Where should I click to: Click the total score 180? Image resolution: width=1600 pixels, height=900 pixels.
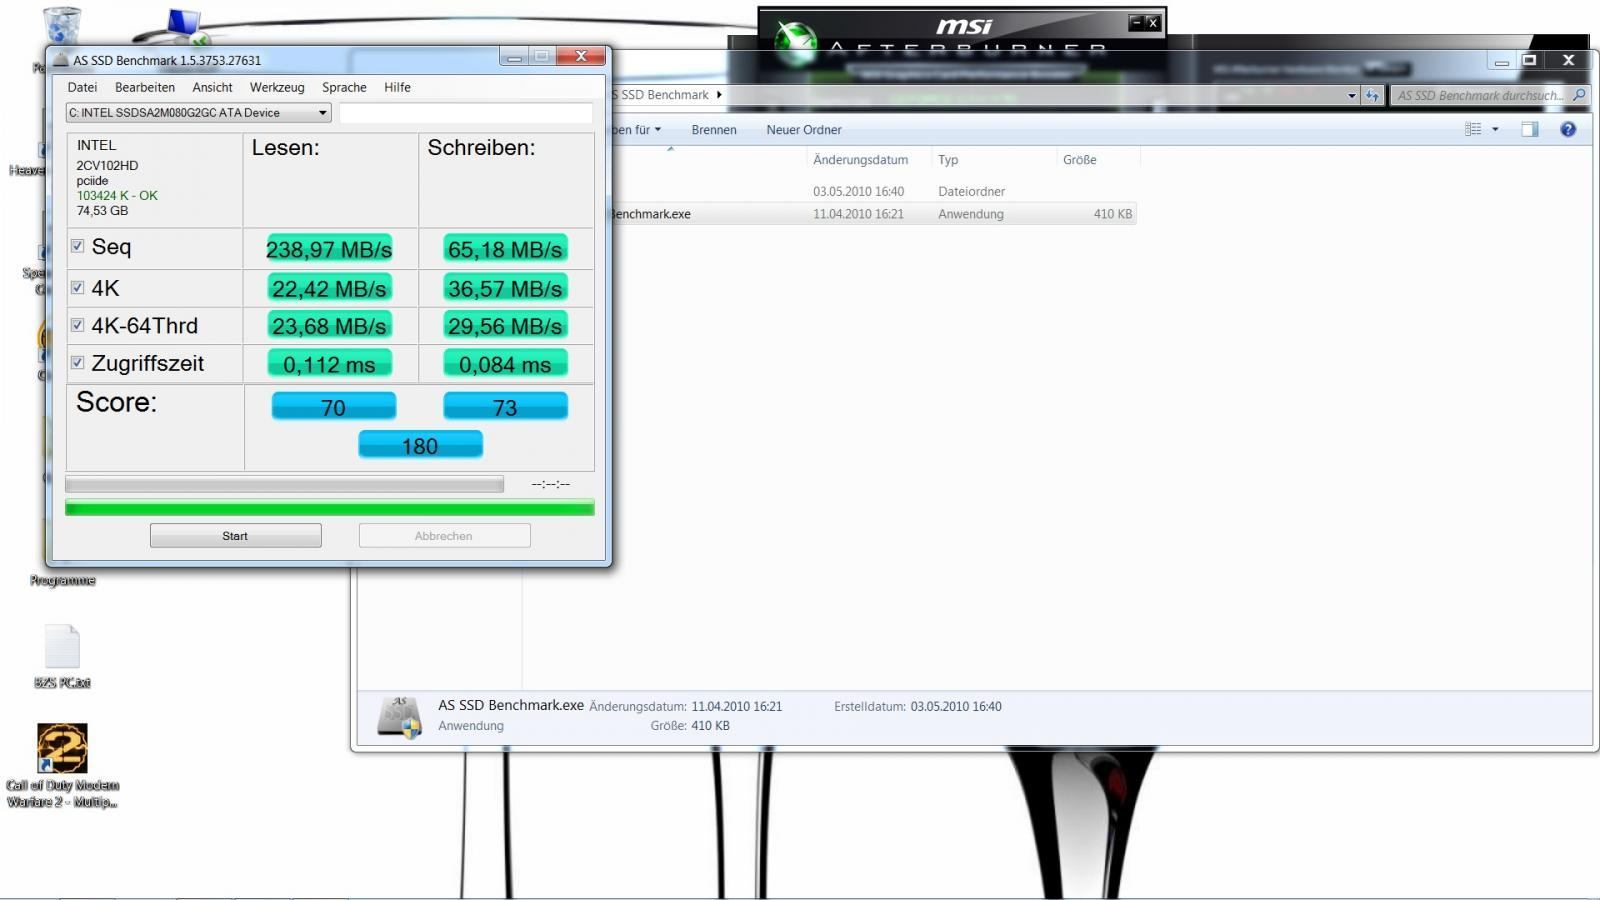420,445
